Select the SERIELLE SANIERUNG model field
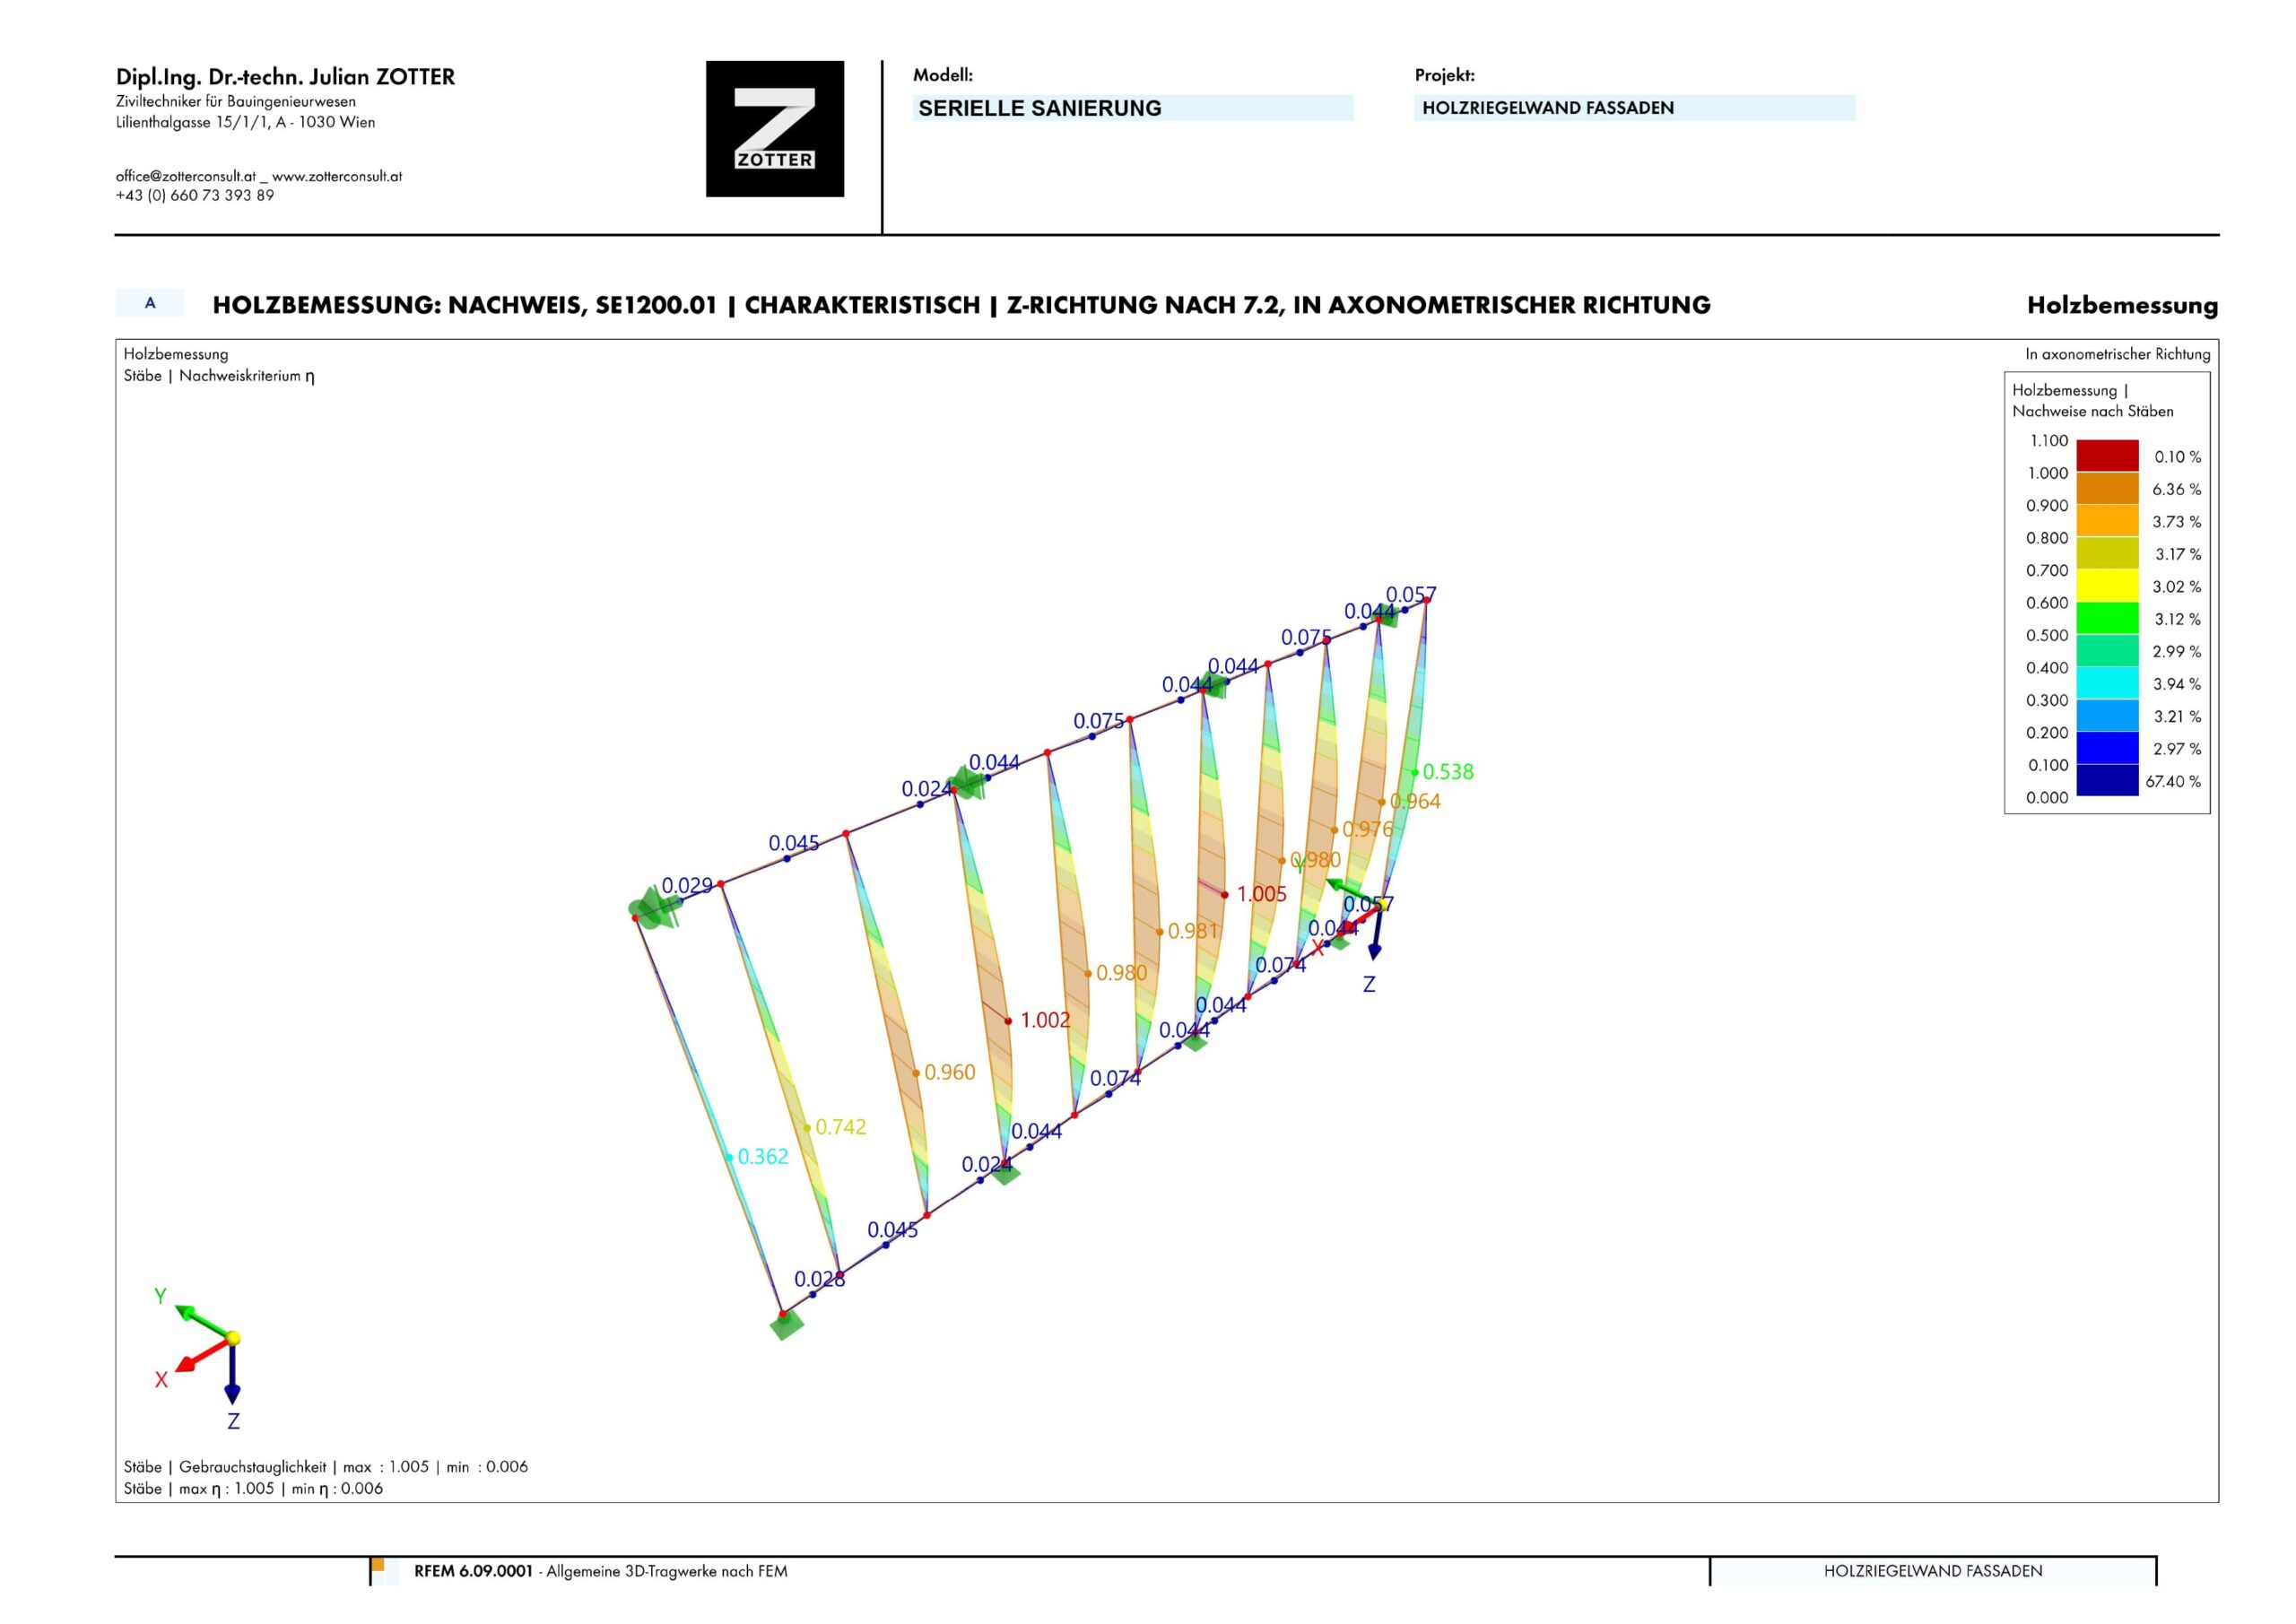Screen dimensions: 2296x1624 click(1132, 108)
